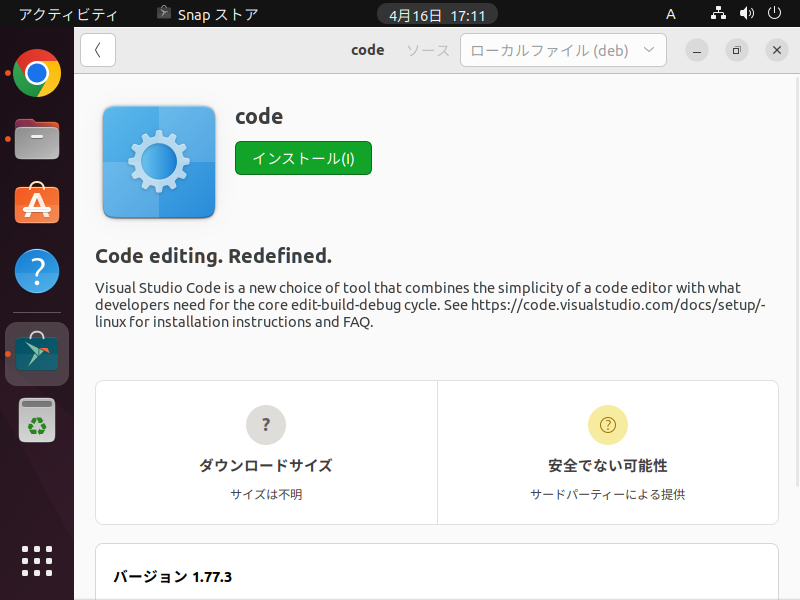Maximize the Snap Store window
800x600 pixels.
coord(736,50)
